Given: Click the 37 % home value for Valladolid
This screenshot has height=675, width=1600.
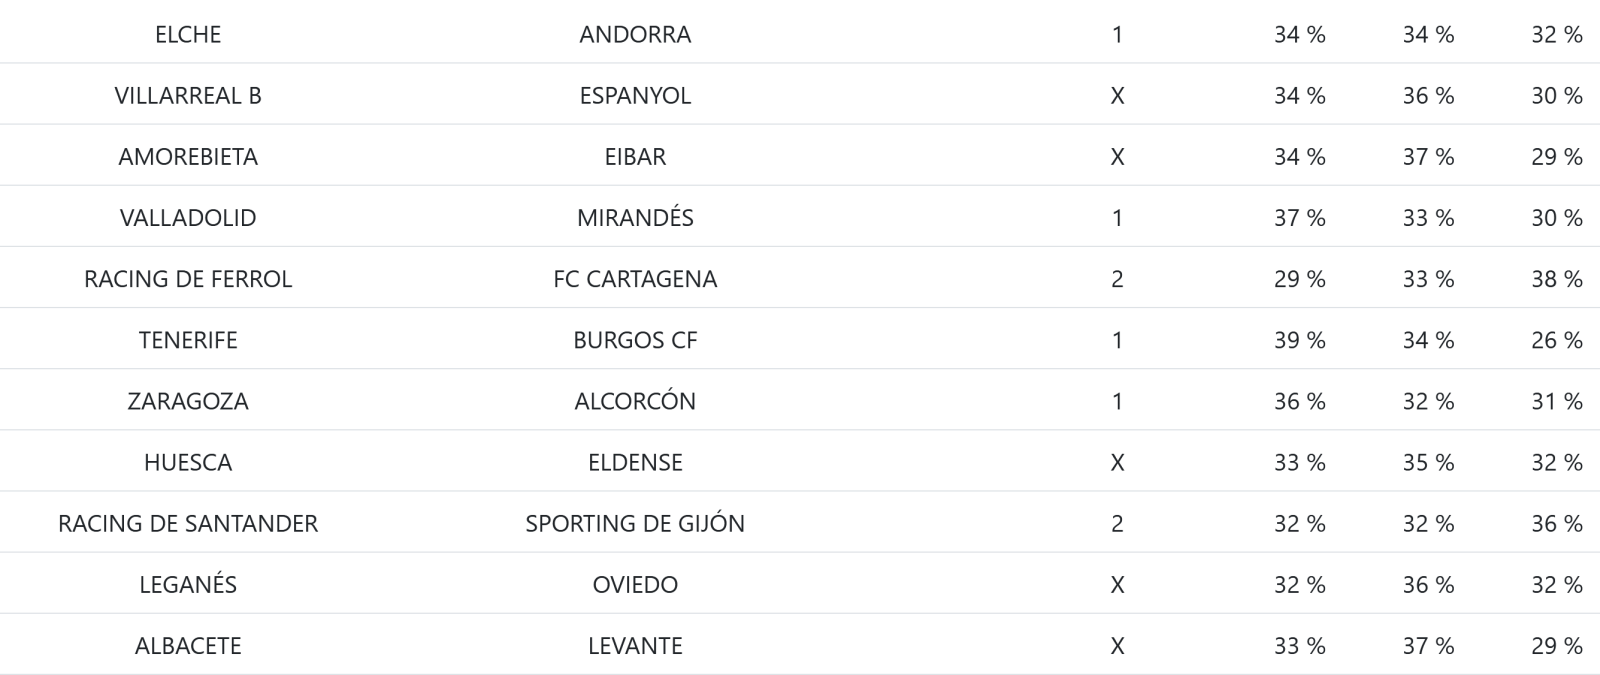Looking at the screenshot, I should [1299, 217].
